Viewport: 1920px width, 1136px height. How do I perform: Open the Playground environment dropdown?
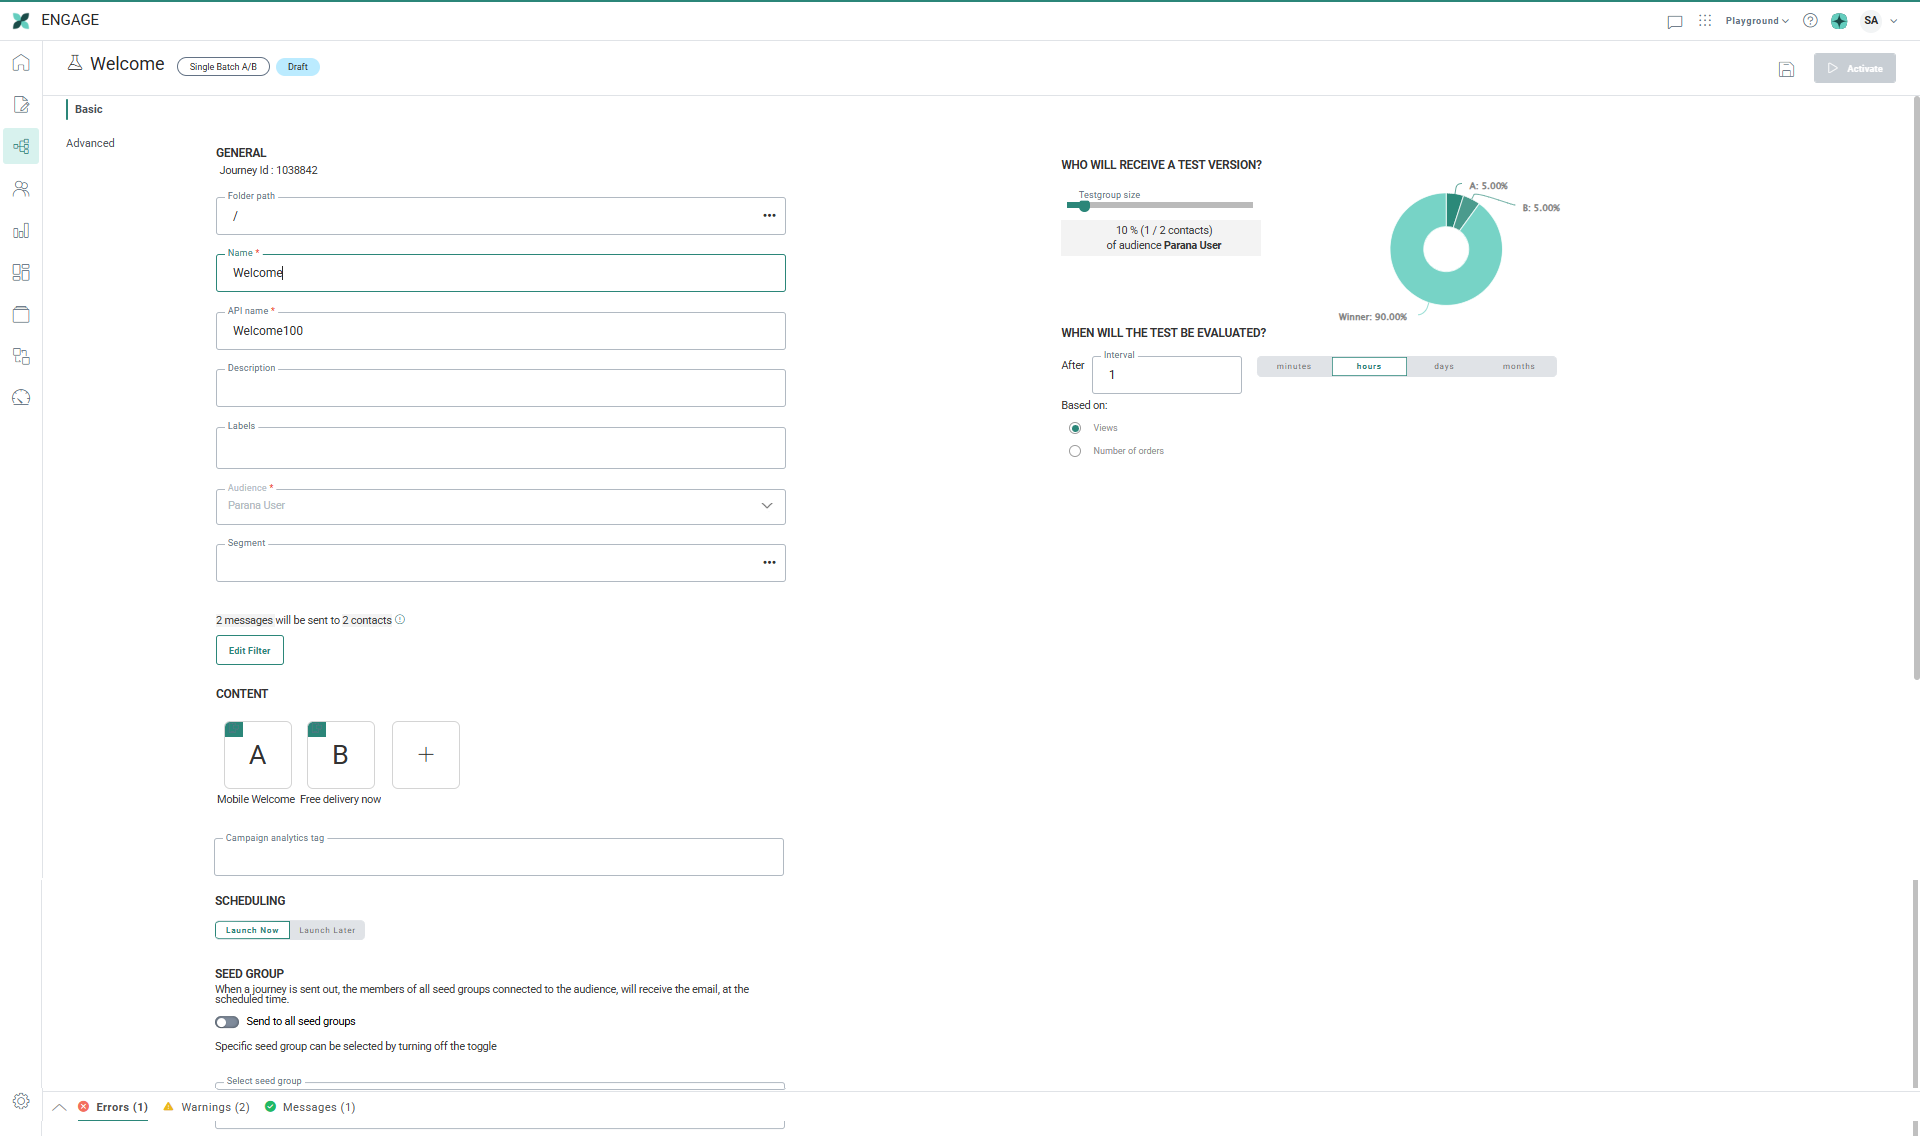pyautogui.click(x=1756, y=21)
